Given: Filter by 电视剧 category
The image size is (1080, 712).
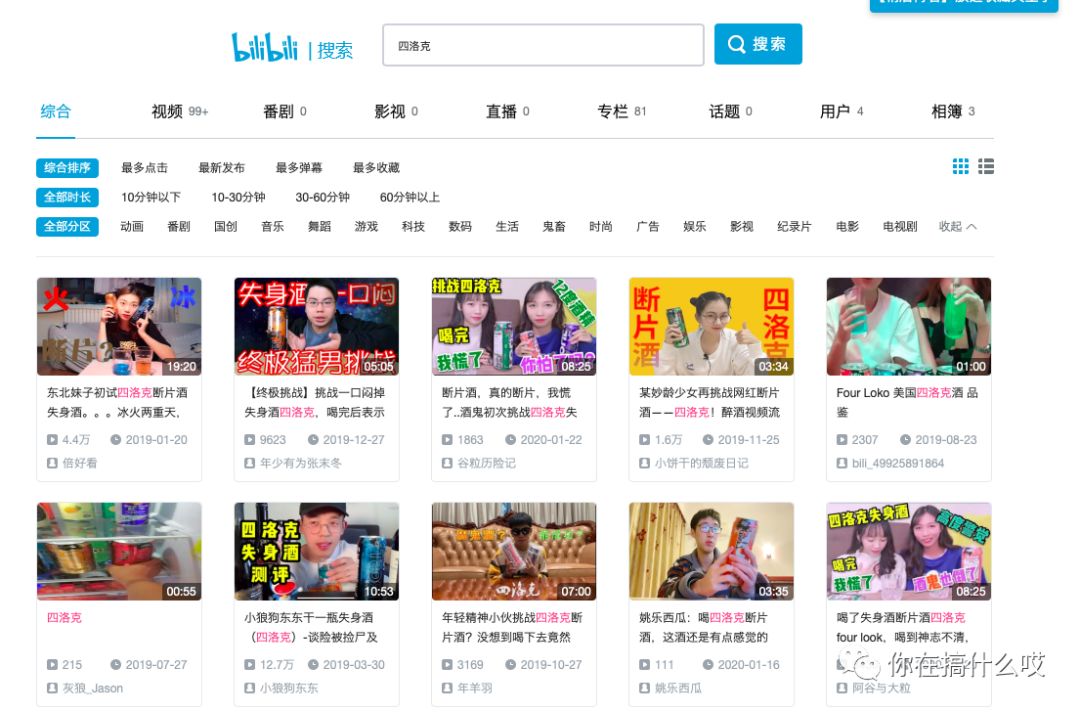Looking at the screenshot, I should pyautogui.click(x=900, y=227).
